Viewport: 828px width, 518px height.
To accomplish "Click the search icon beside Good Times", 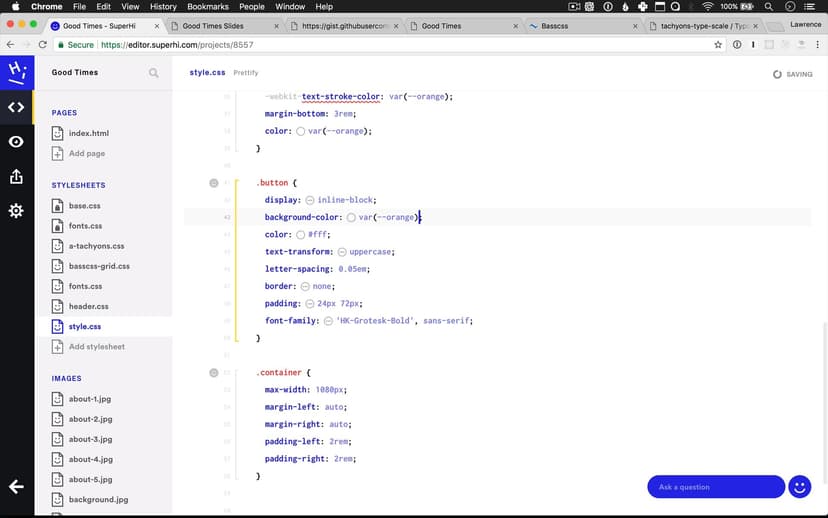I will point(153,73).
